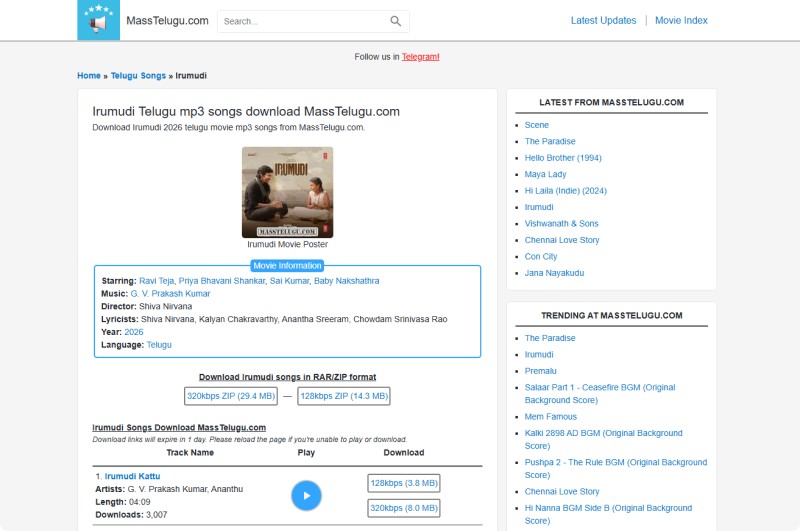Open The Paradise in the Latest list
Image resolution: width=800 pixels, height=531 pixels.
pyautogui.click(x=549, y=141)
